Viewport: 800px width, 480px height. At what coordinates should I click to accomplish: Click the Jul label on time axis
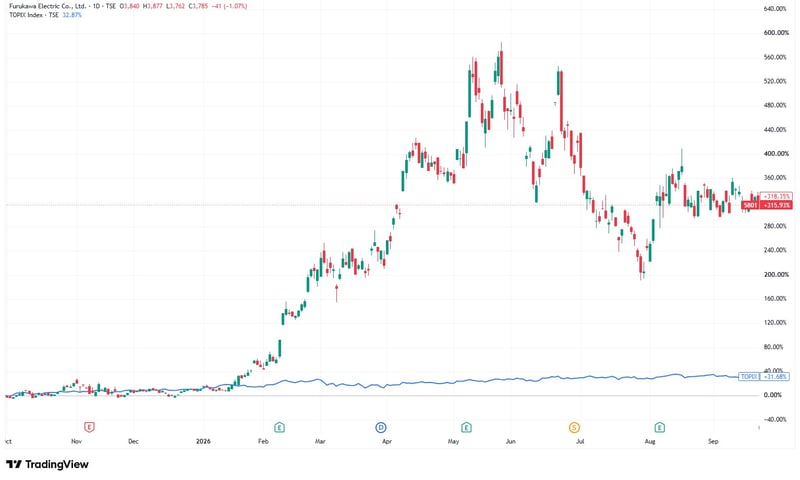pos(580,441)
